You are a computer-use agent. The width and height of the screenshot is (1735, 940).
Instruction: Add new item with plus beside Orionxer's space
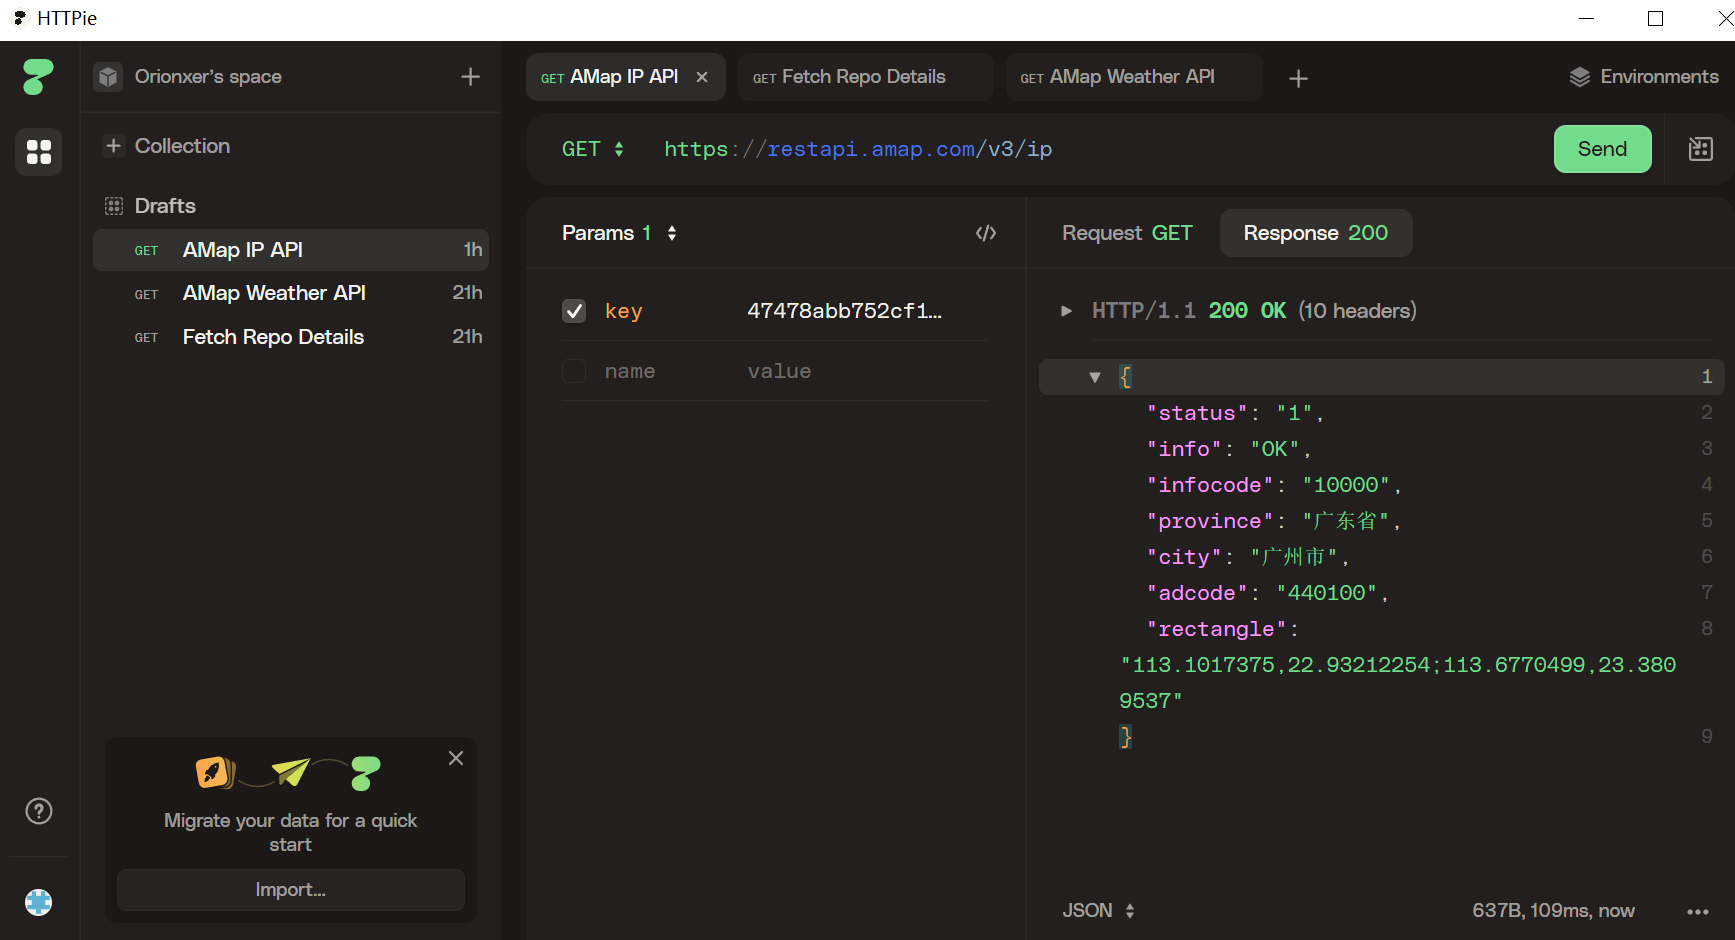click(470, 77)
